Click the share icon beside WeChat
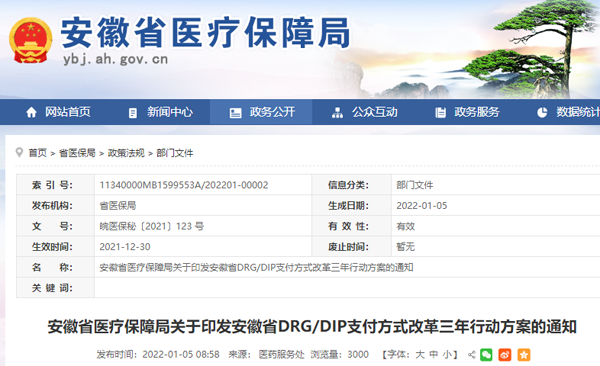Image resolution: width=600 pixels, height=366 pixels. point(471,355)
